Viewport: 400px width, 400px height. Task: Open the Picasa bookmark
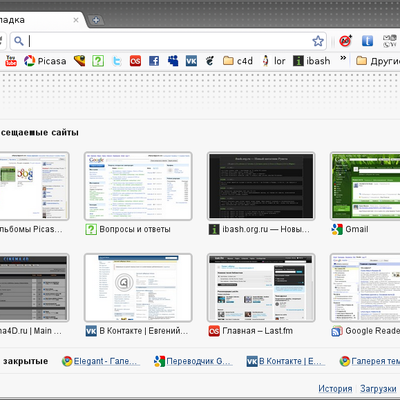(45, 61)
